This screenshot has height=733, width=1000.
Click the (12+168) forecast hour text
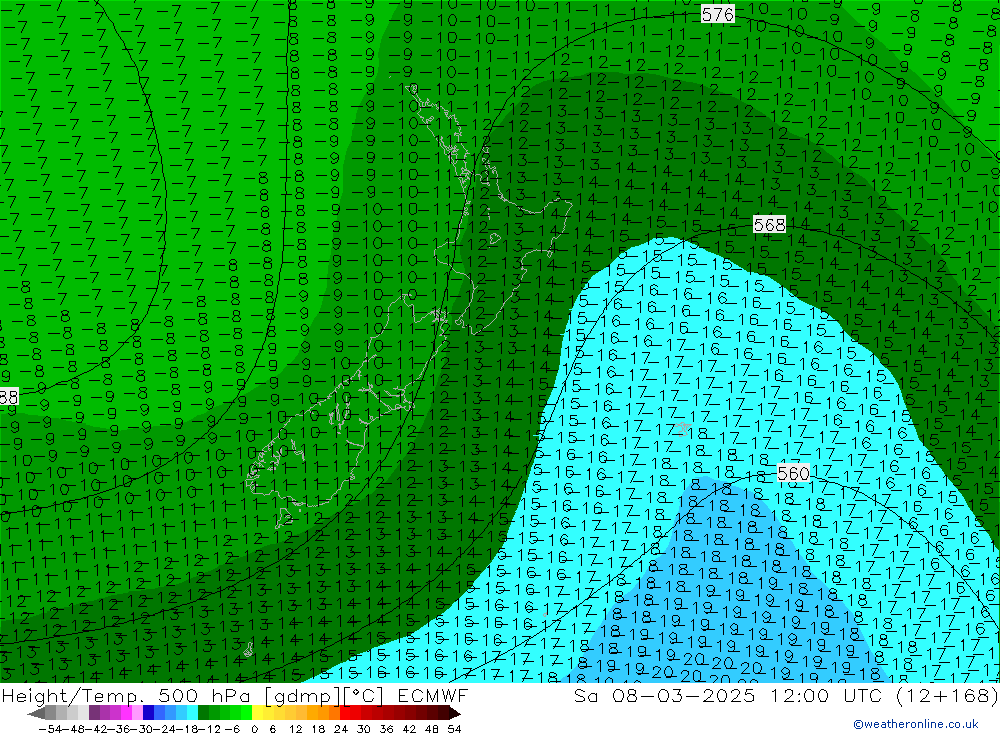coord(947,695)
